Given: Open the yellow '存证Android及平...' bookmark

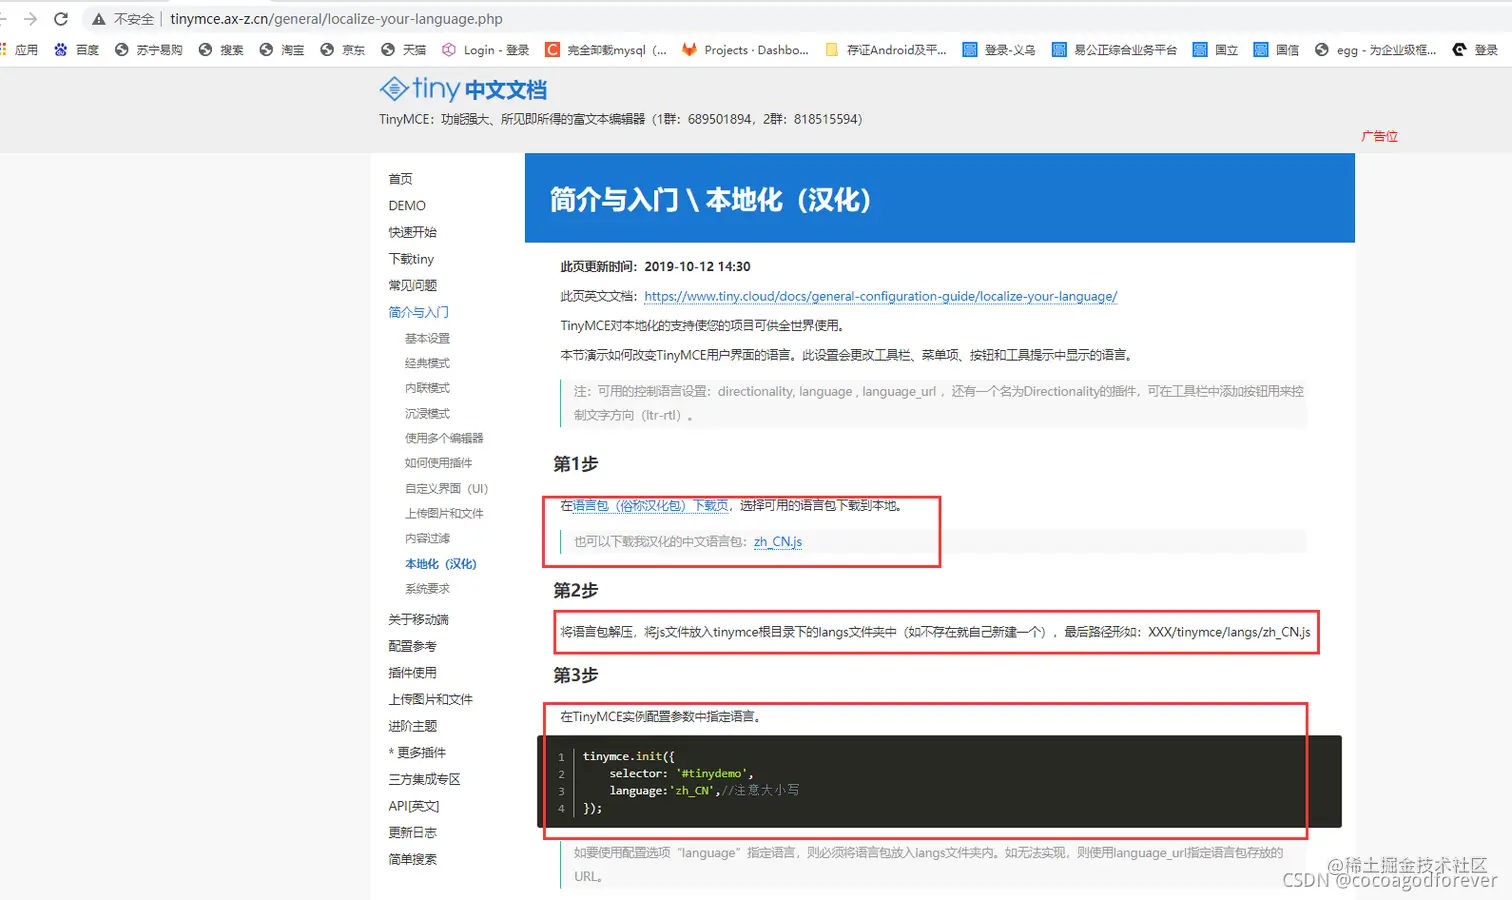Looking at the screenshot, I should [884, 49].
